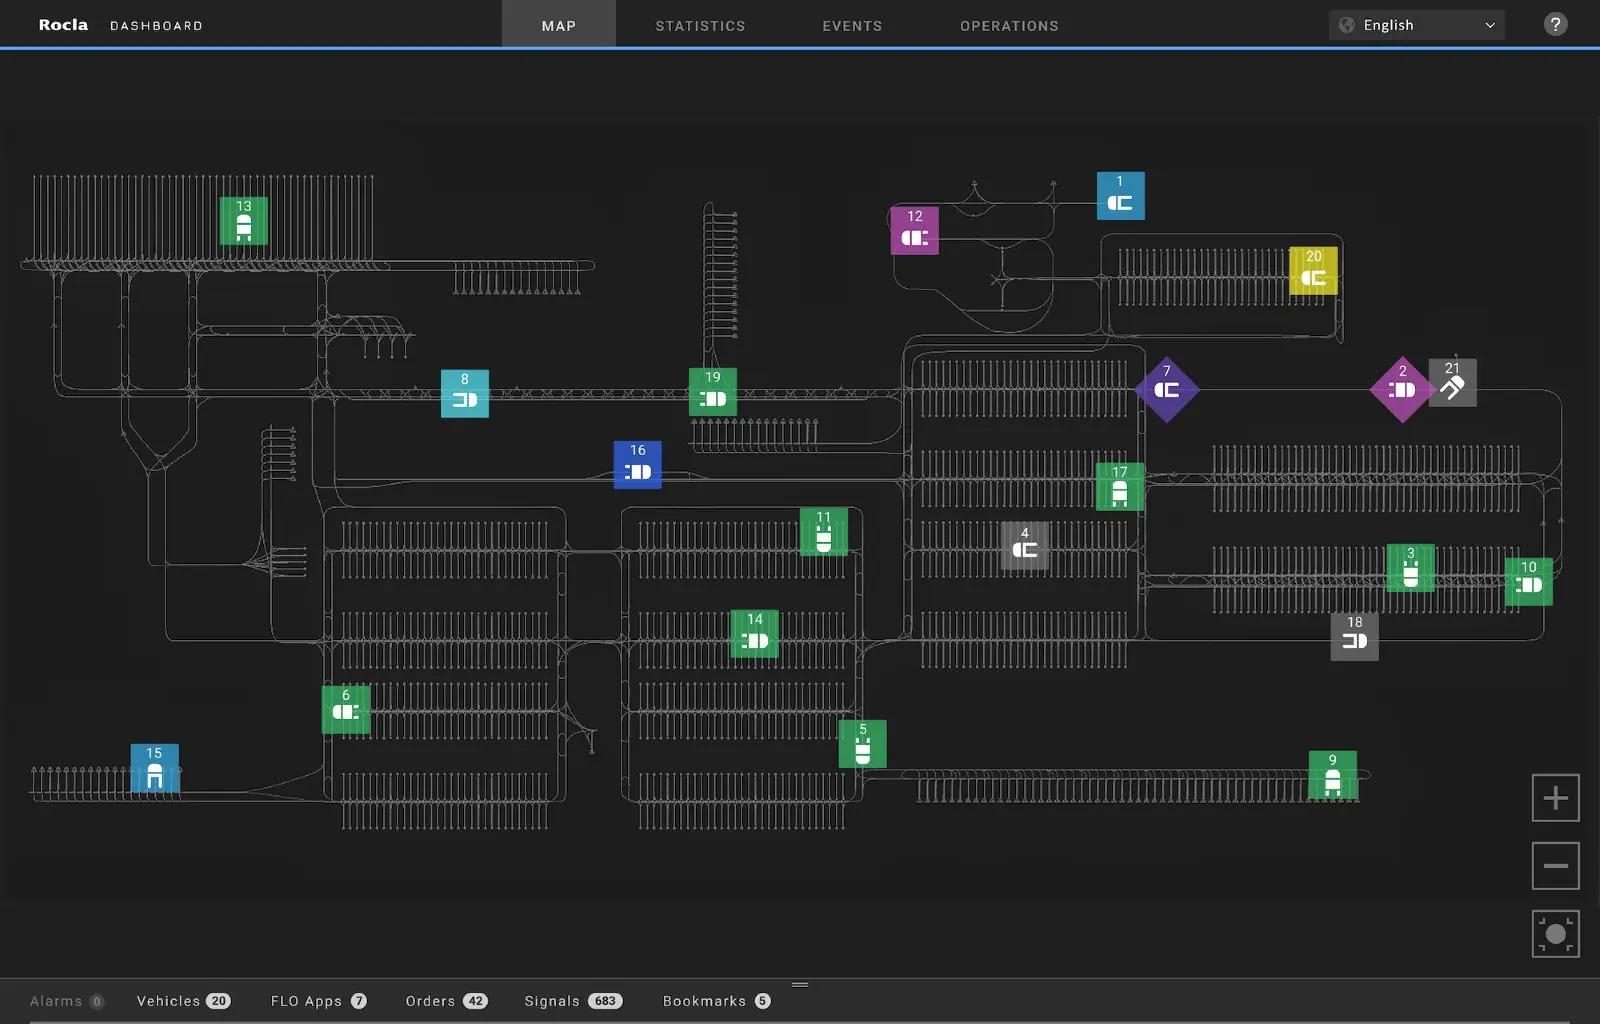Image resolution: width=1600 pixels, height=1024 pixels.
Task: Show the Orders 42 list
Action: pos(447,1001)
